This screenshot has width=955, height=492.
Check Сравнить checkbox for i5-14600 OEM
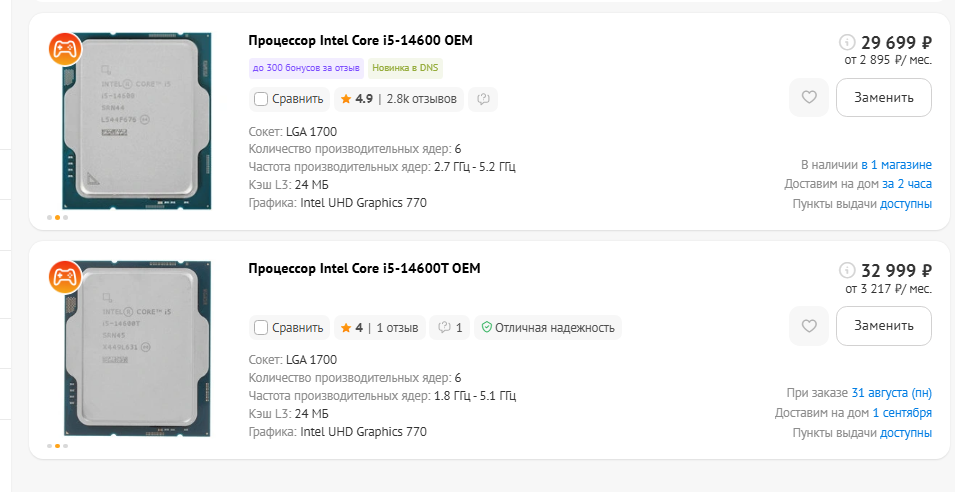(x=261, y=99)
